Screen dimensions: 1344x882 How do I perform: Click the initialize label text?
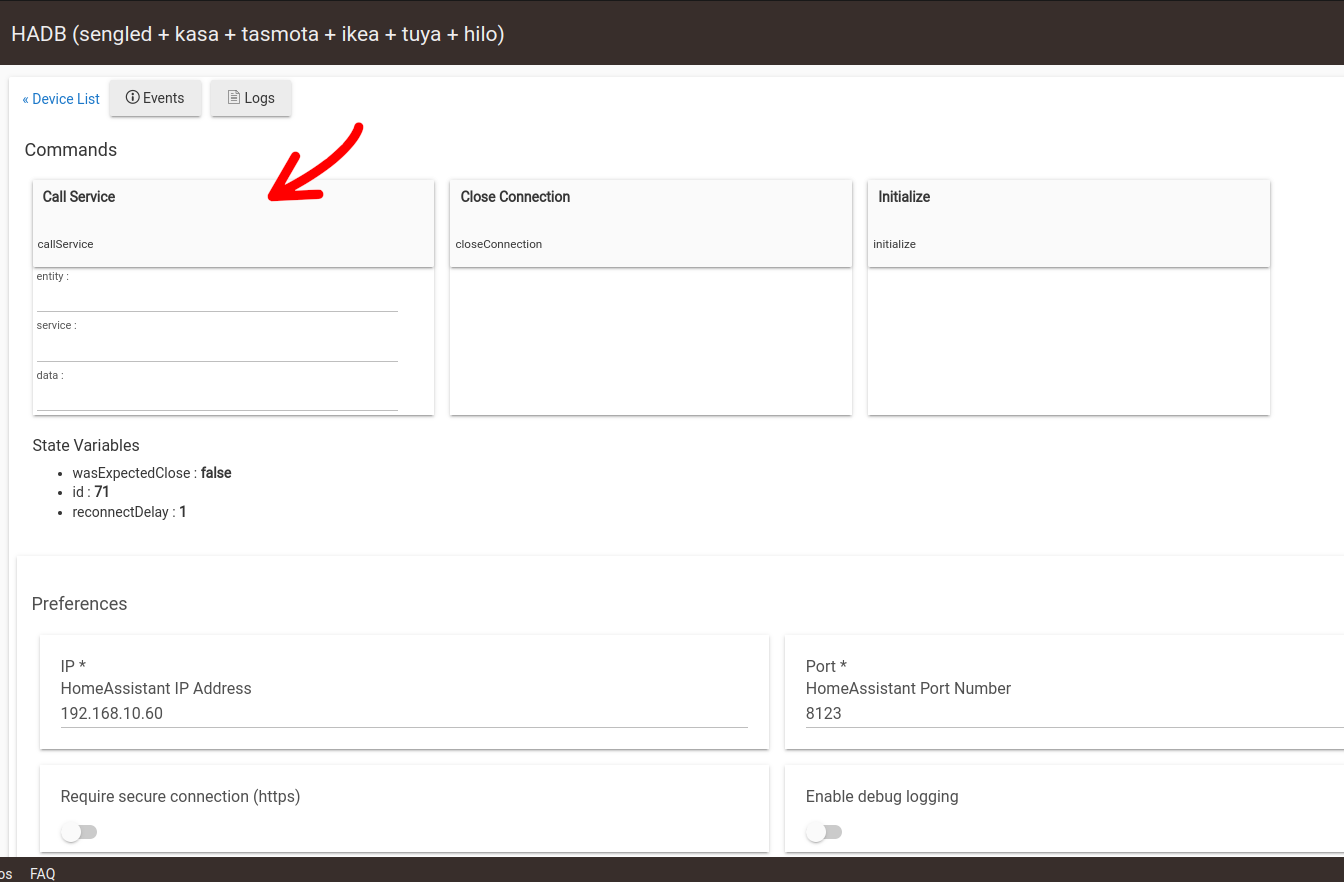tap(895, 244)
